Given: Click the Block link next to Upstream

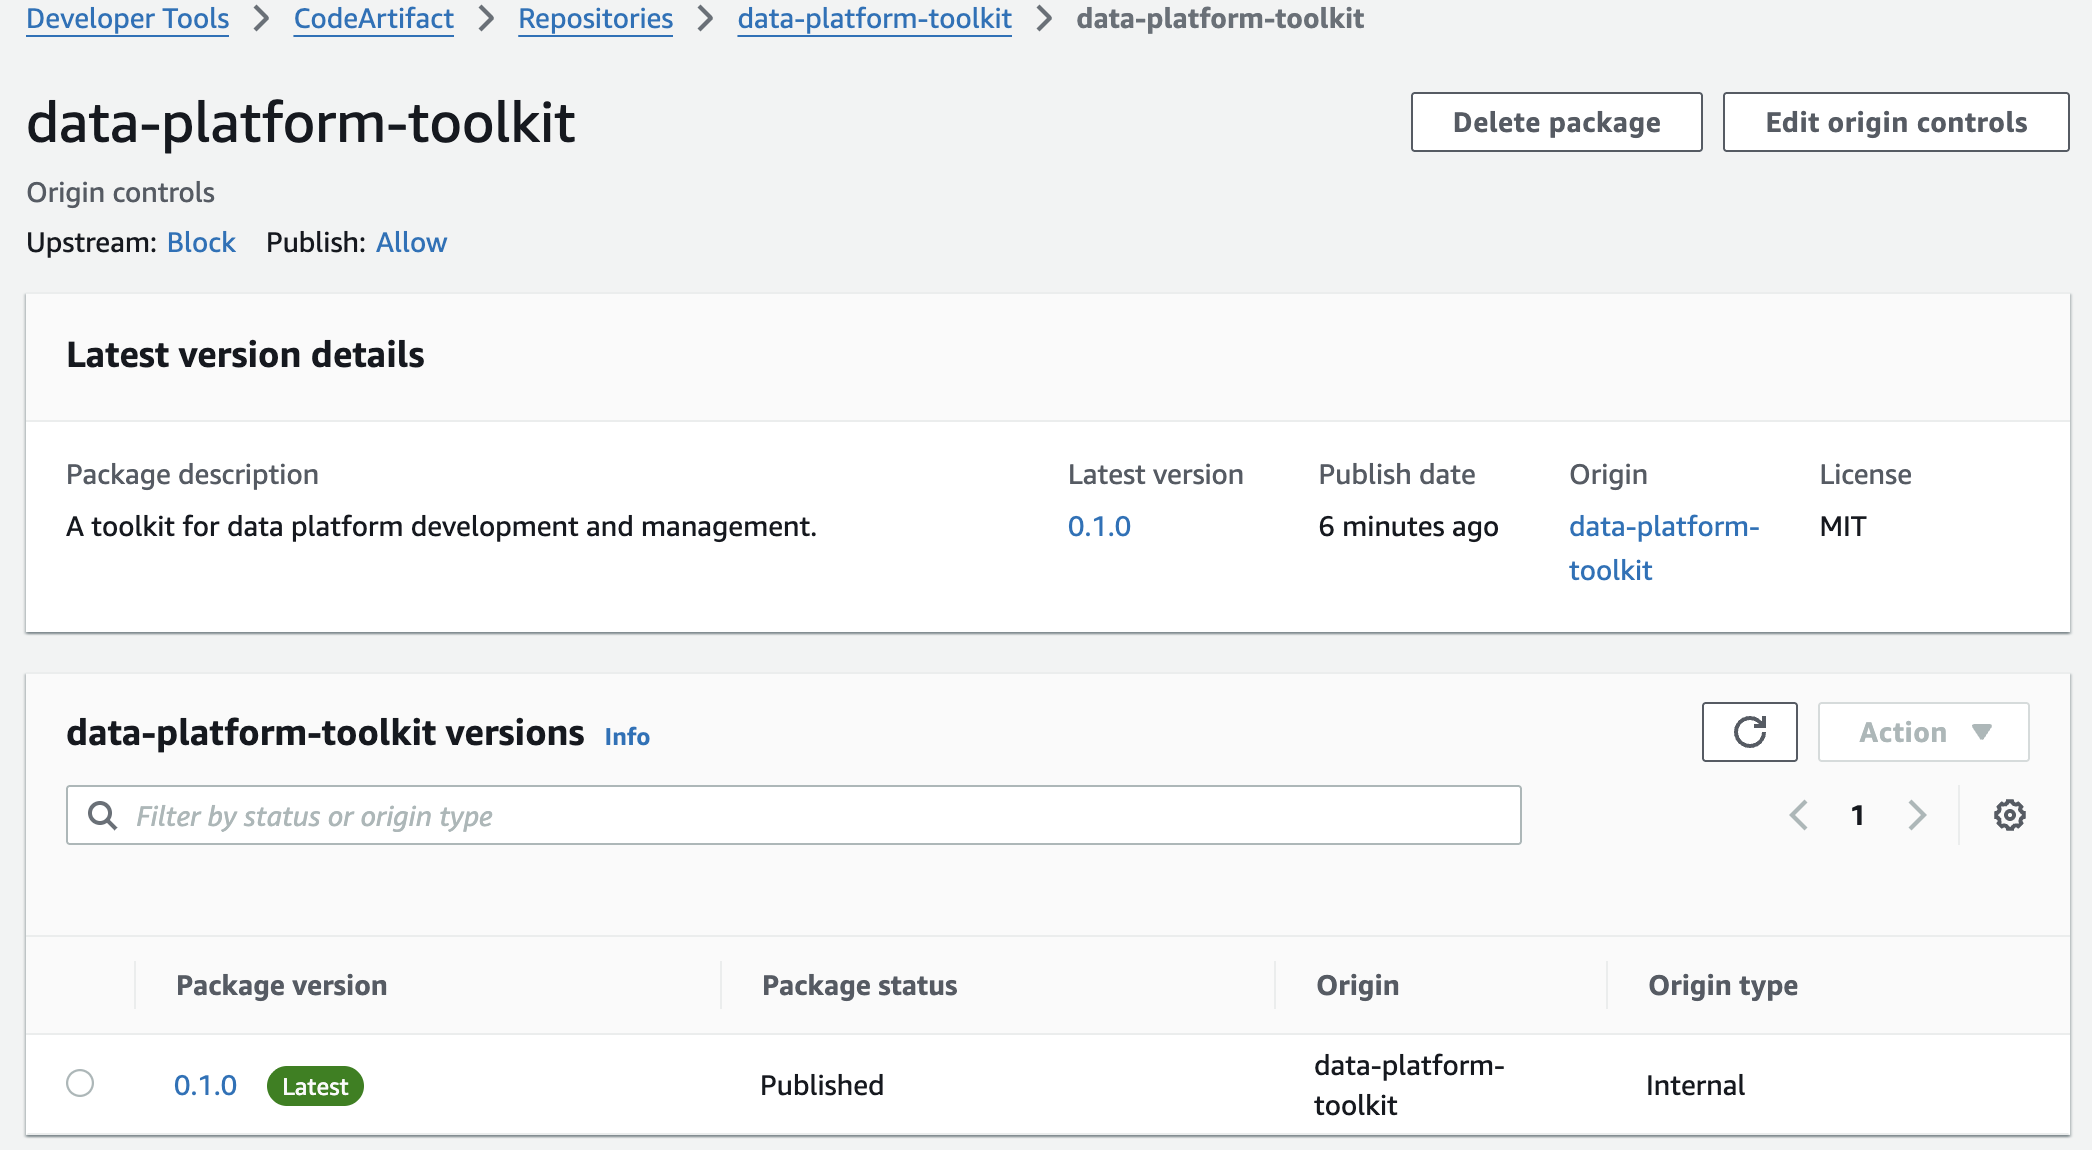Looking at the screenshot, I should click(x=200, y=242).
